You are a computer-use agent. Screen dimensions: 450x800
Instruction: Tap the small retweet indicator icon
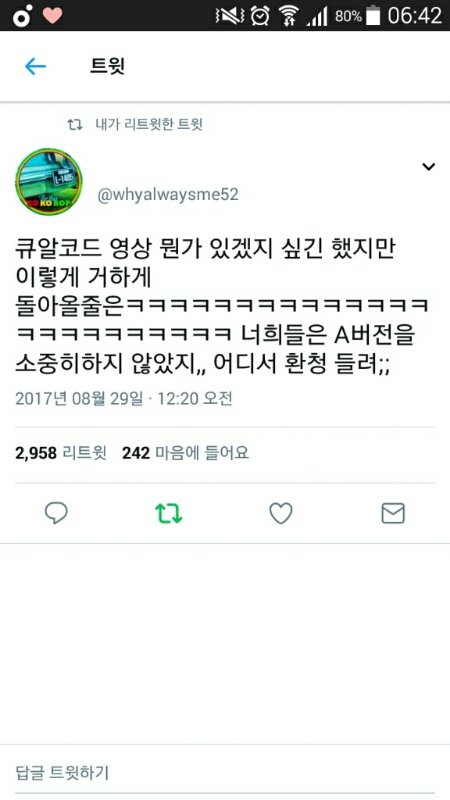75,124
